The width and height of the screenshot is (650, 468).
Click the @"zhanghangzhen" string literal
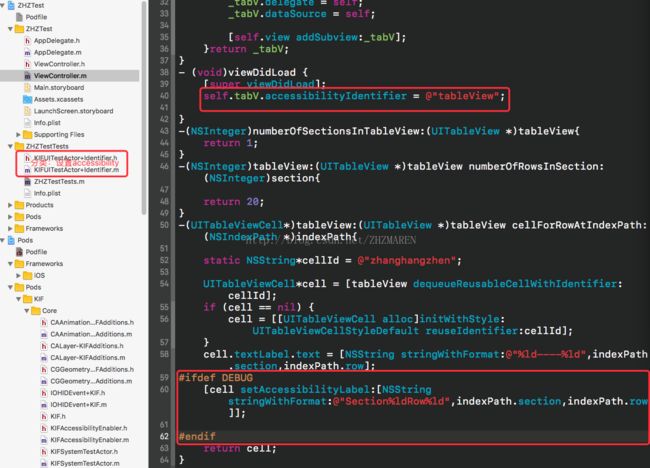coord(406,260)
